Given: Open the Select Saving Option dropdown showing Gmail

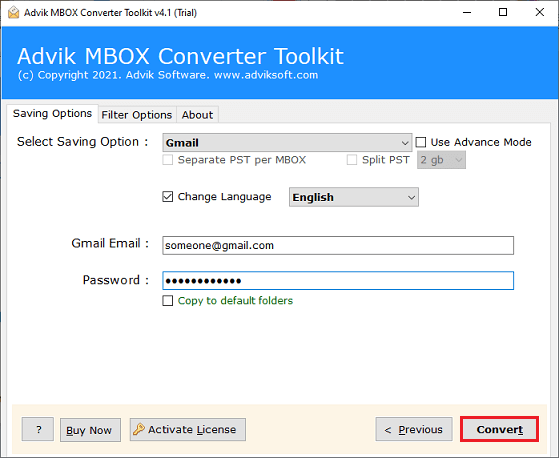Looking at the screenshot, I should pos(287,143).
